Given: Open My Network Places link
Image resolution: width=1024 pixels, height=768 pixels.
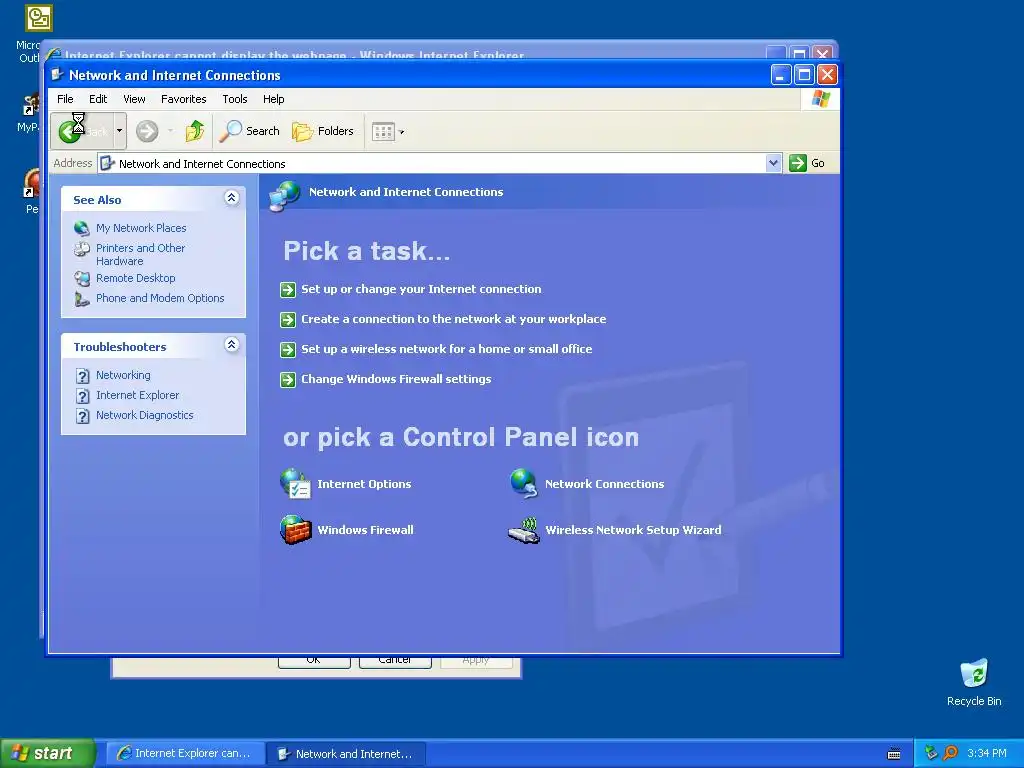Looking at the screenshot, I should [x=141, y=228].
